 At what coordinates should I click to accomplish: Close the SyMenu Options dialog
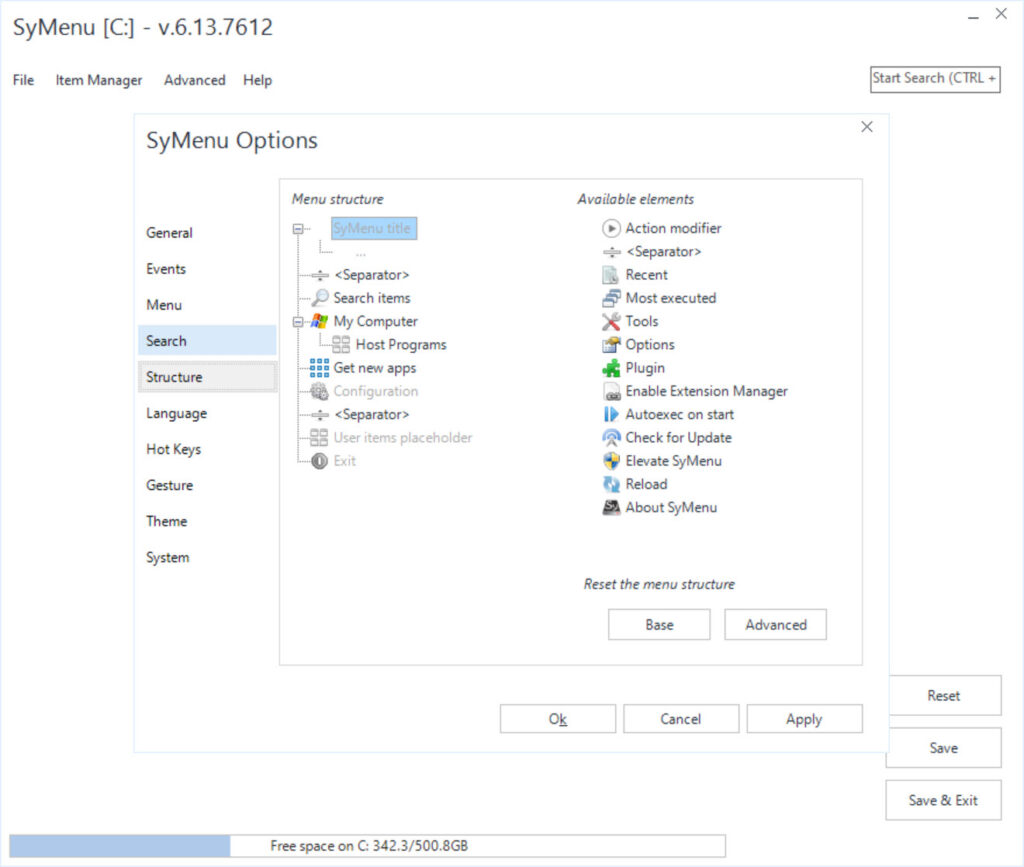867,127
